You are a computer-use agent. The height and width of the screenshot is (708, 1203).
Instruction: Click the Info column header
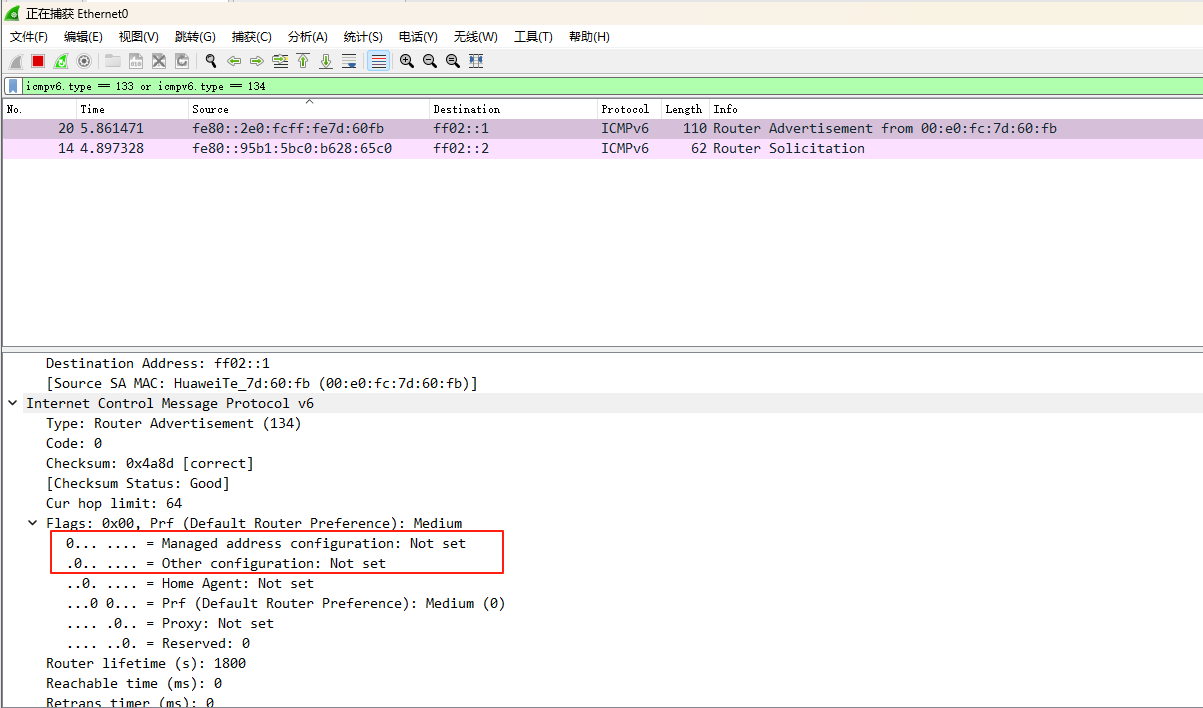click(955, 109)
